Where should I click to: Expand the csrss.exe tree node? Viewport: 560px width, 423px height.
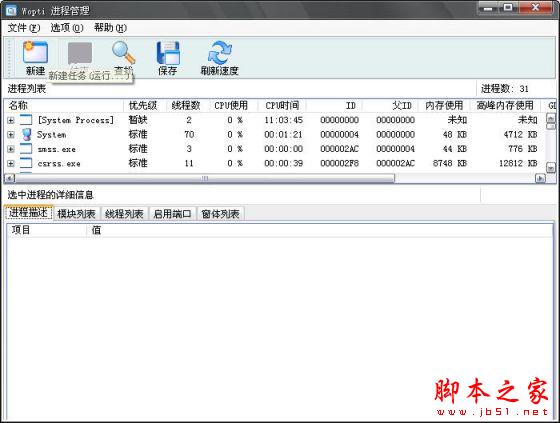click(11, 164)
